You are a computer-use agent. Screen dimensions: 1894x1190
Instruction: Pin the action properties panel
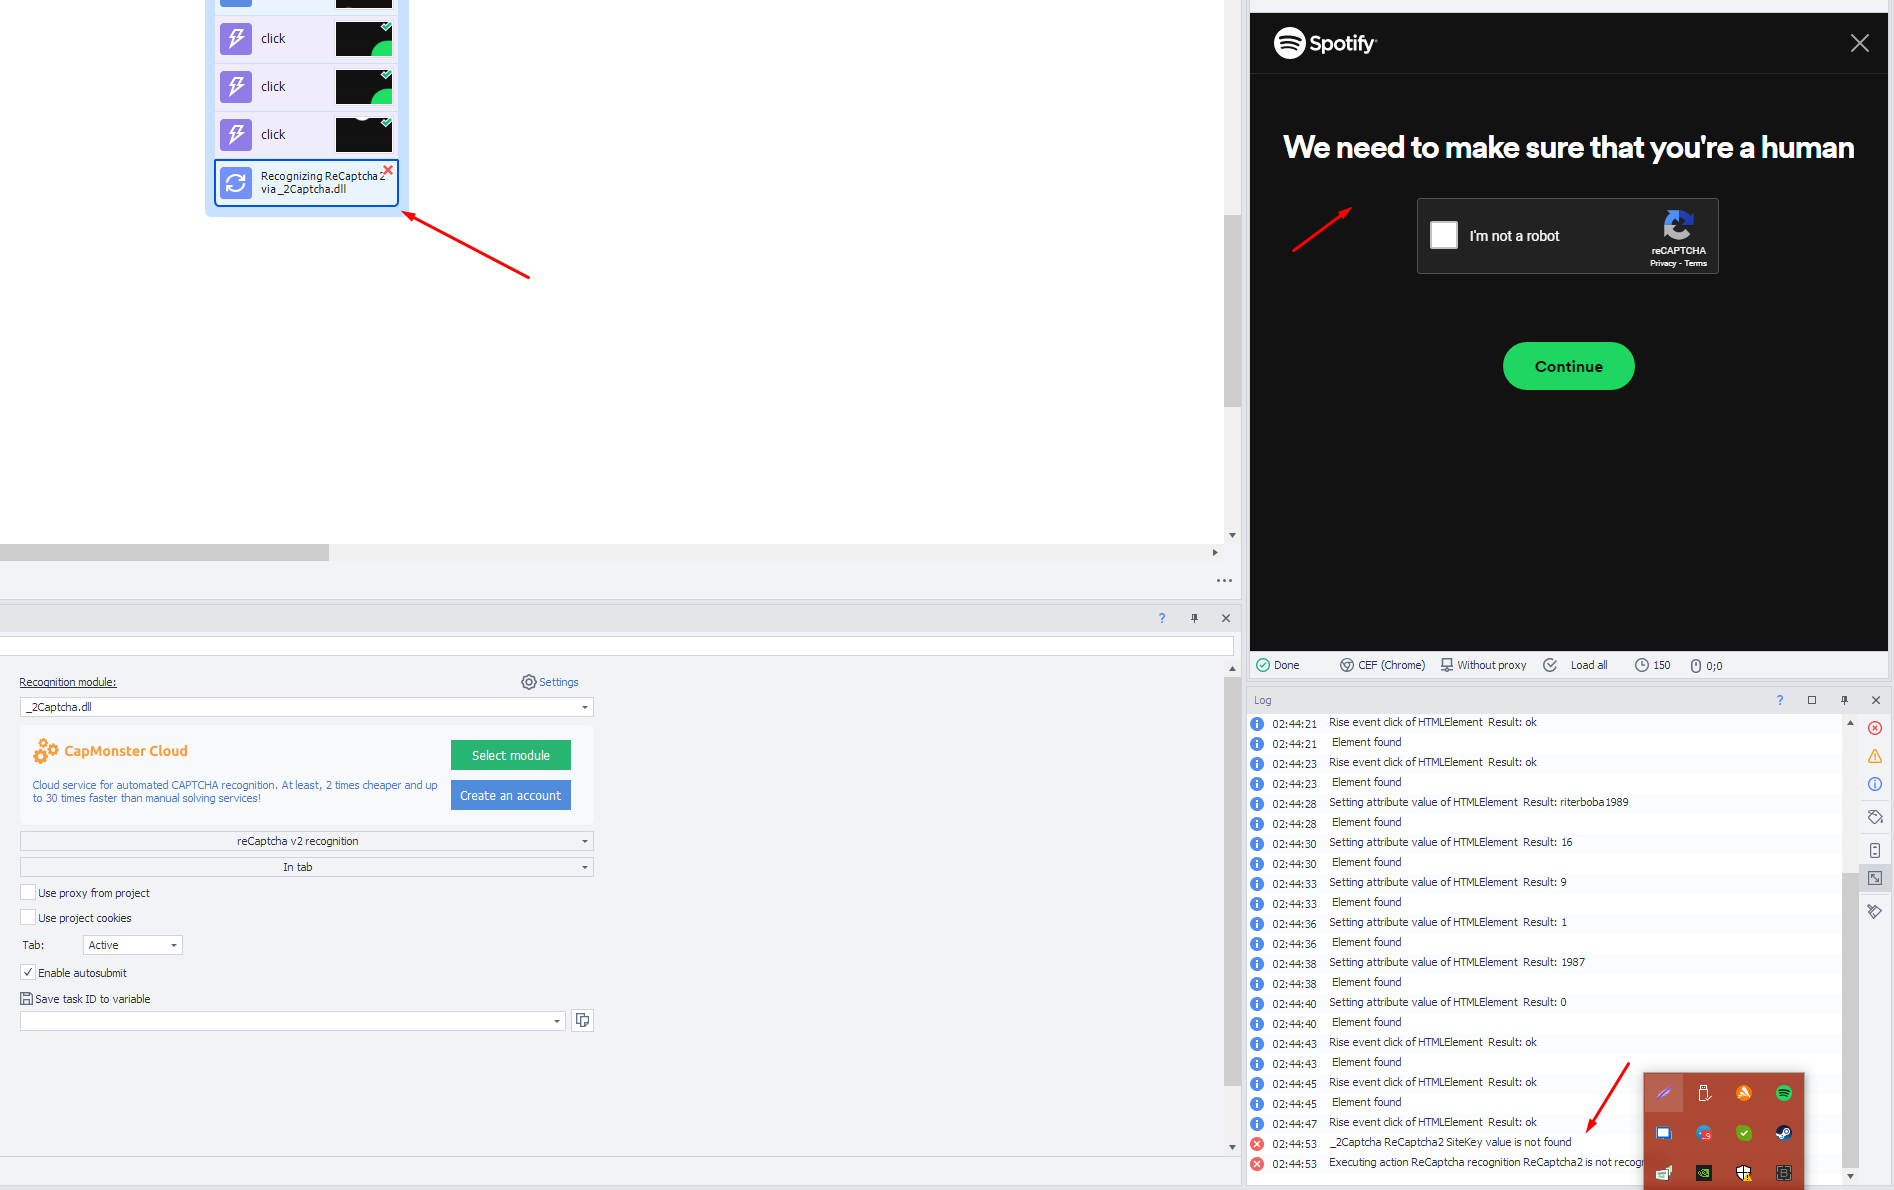pos(1194,618)
